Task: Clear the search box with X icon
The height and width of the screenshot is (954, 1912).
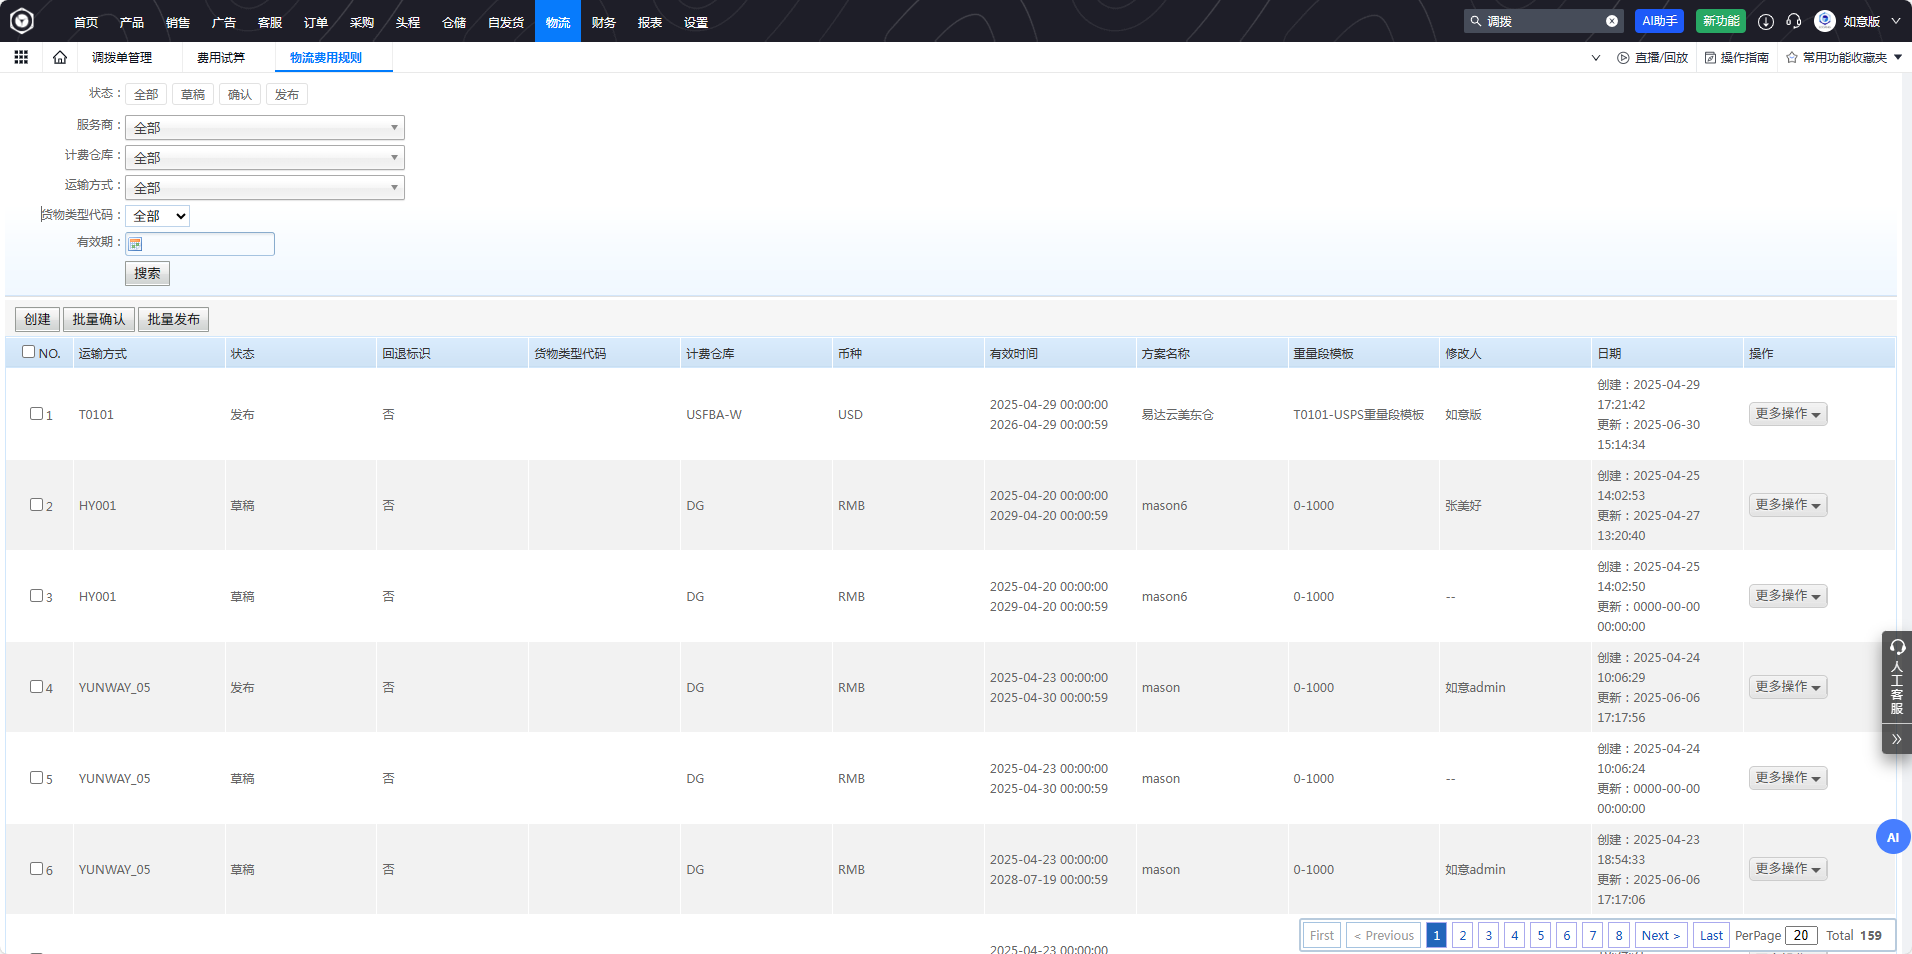Action: tap(1612, 21)
